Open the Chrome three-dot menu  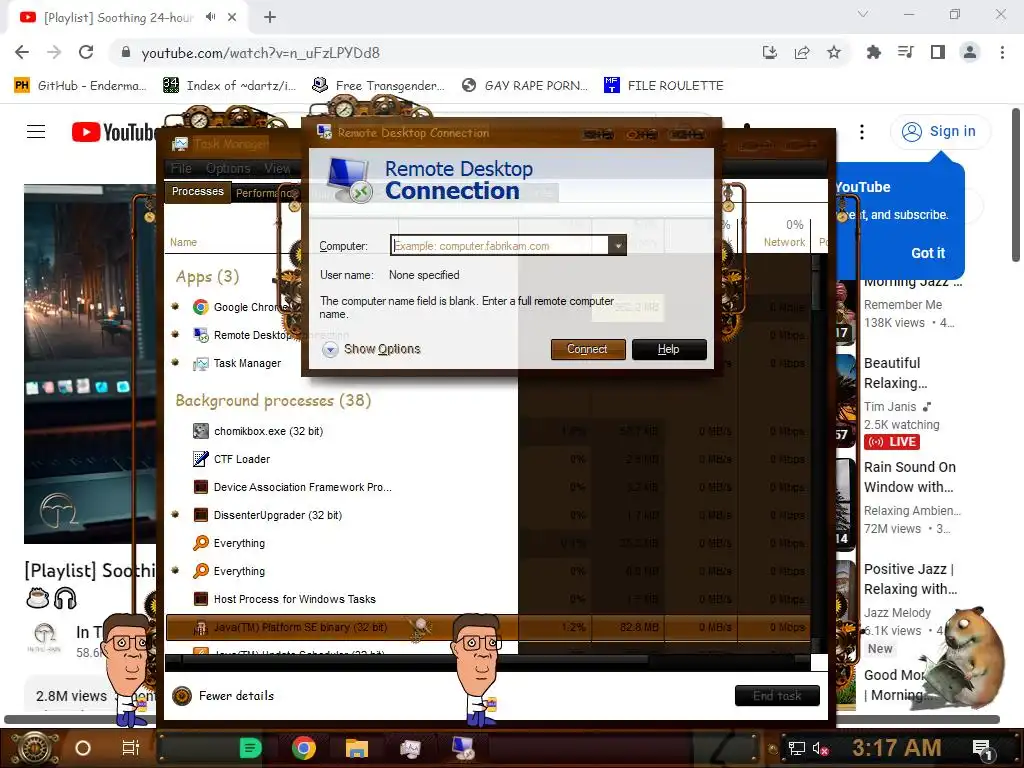coord(1002,52)
